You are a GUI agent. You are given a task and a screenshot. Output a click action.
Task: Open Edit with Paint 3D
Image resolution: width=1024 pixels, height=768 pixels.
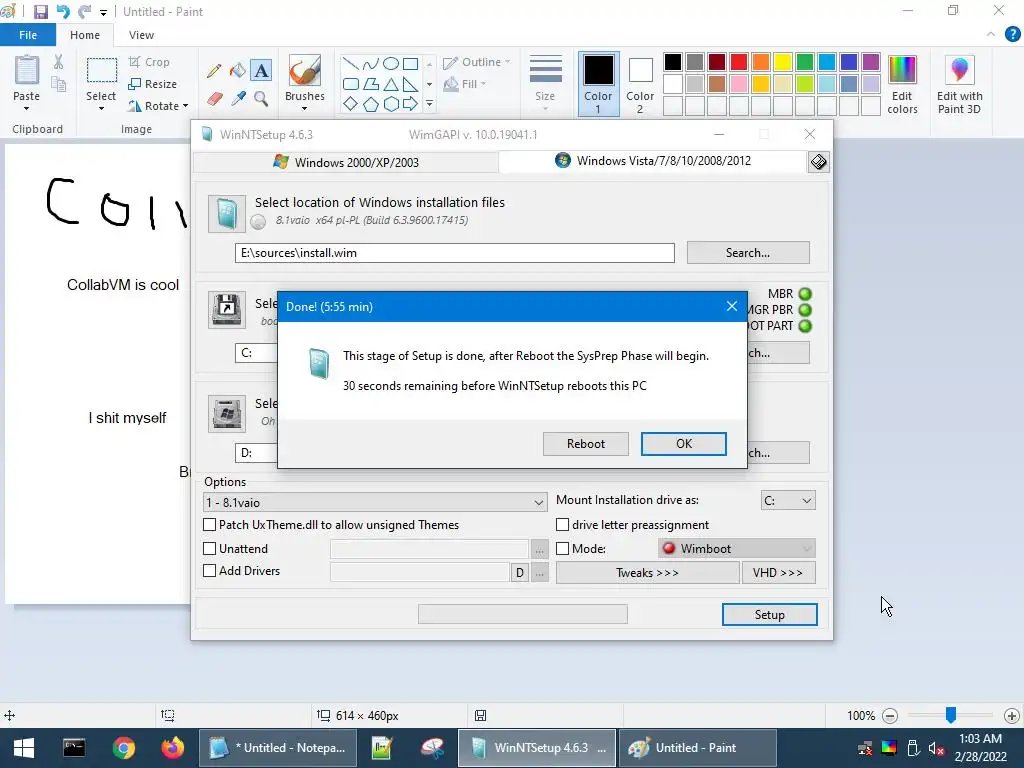[959, 85]
